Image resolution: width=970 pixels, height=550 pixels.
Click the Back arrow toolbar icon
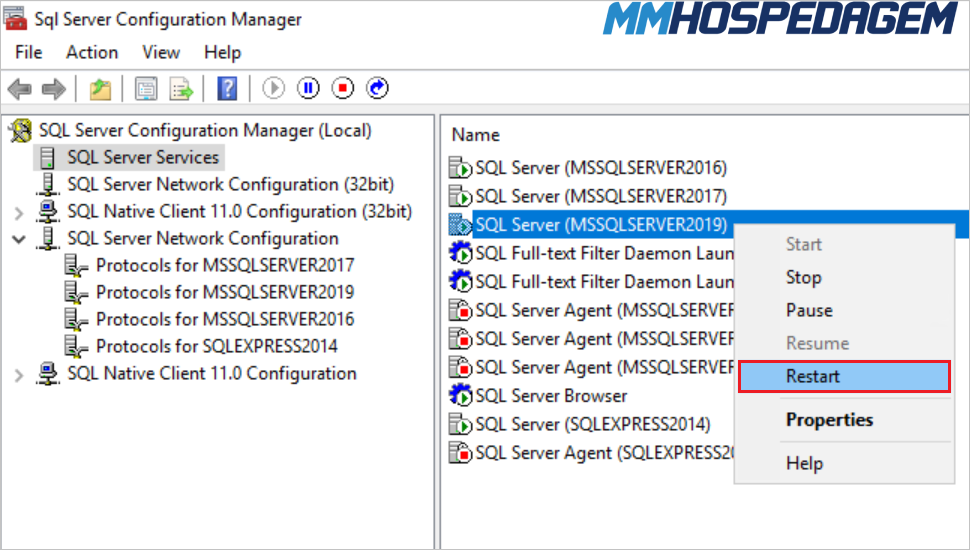tap(19, 88)
